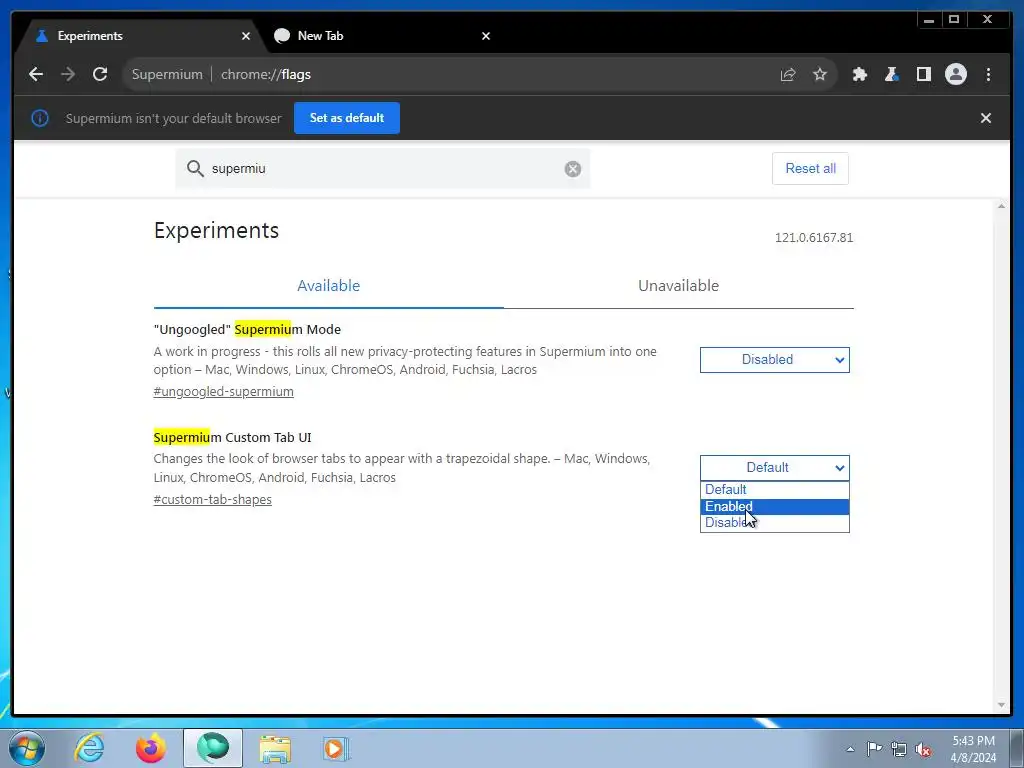Click the muted volume tray icon
The width and height of the screenshot is (1024, 768).
pos(923,749)
